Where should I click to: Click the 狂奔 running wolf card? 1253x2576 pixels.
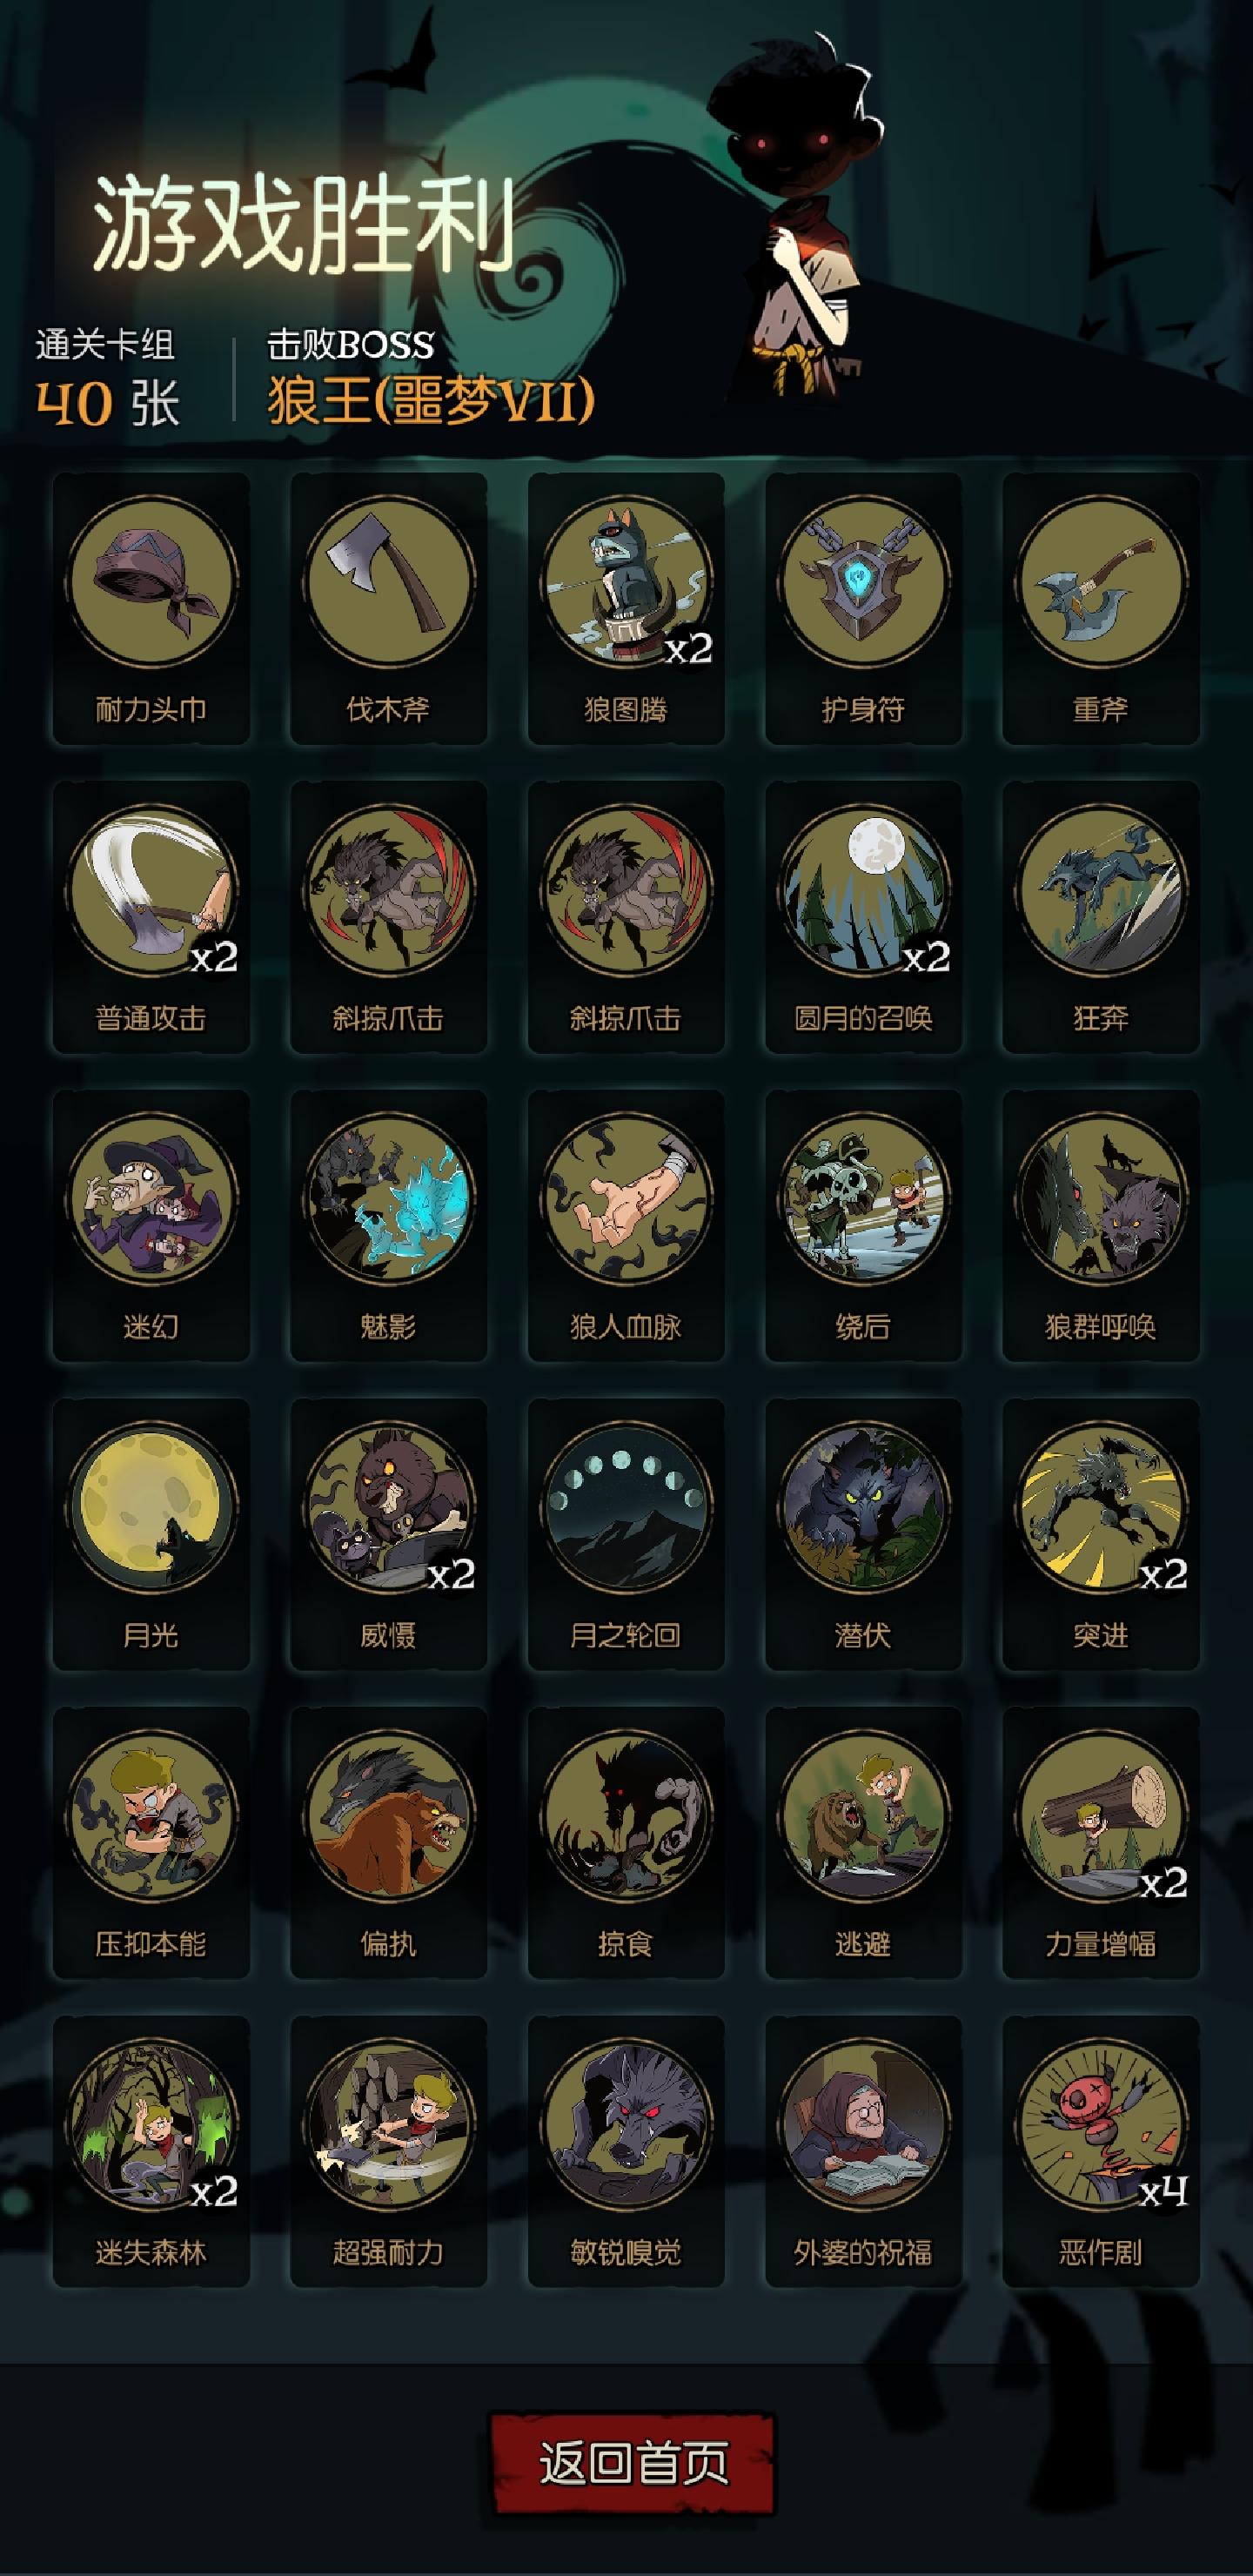(1101, 917)
